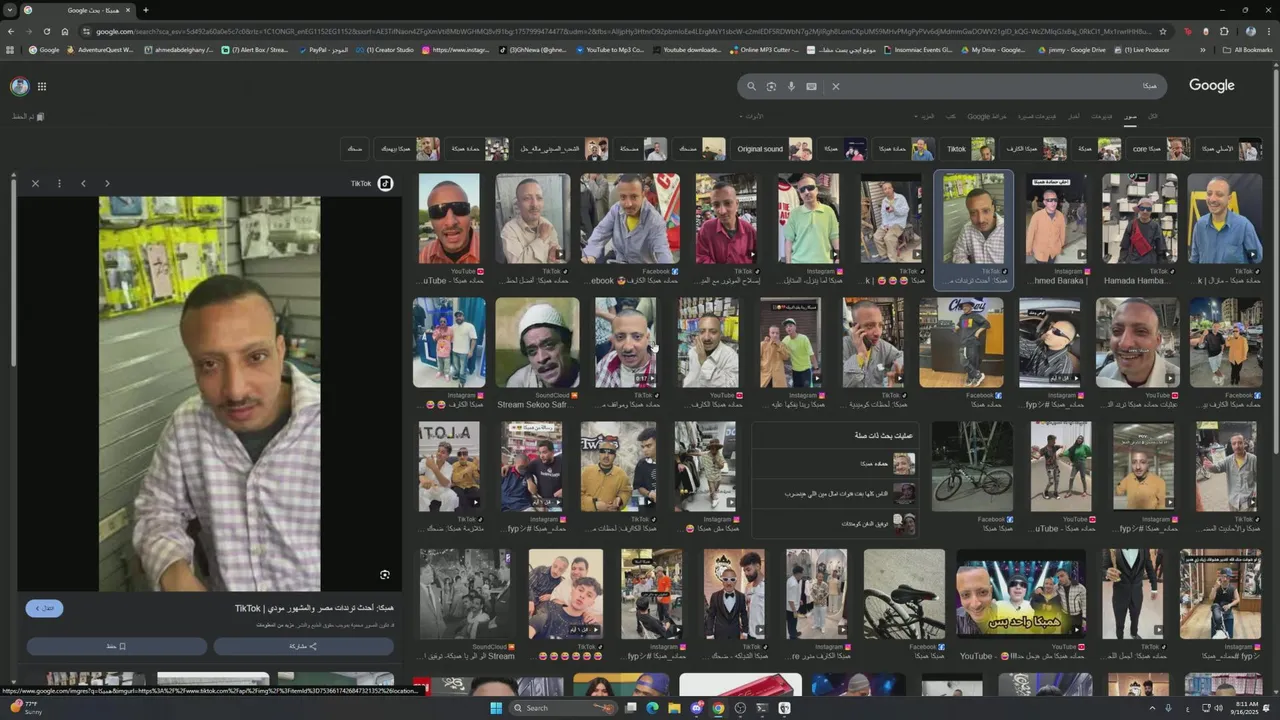This screenshot has width=1280, height=720.
Task: Bookmark this page with the star icon
Action: click(x=1163, y=31)
